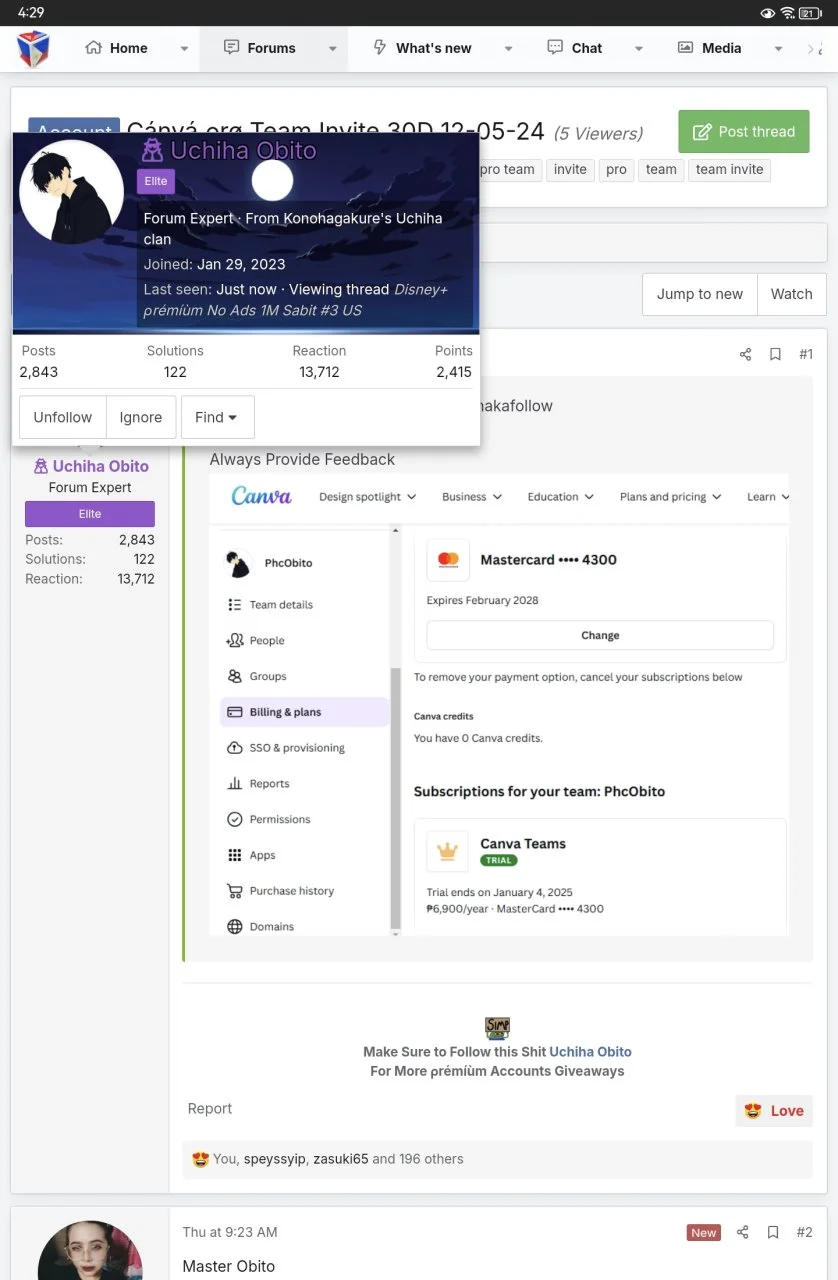Viewport: 838px width, 1280px height.
Task: Click the Watch button
Action: point(792,294)
